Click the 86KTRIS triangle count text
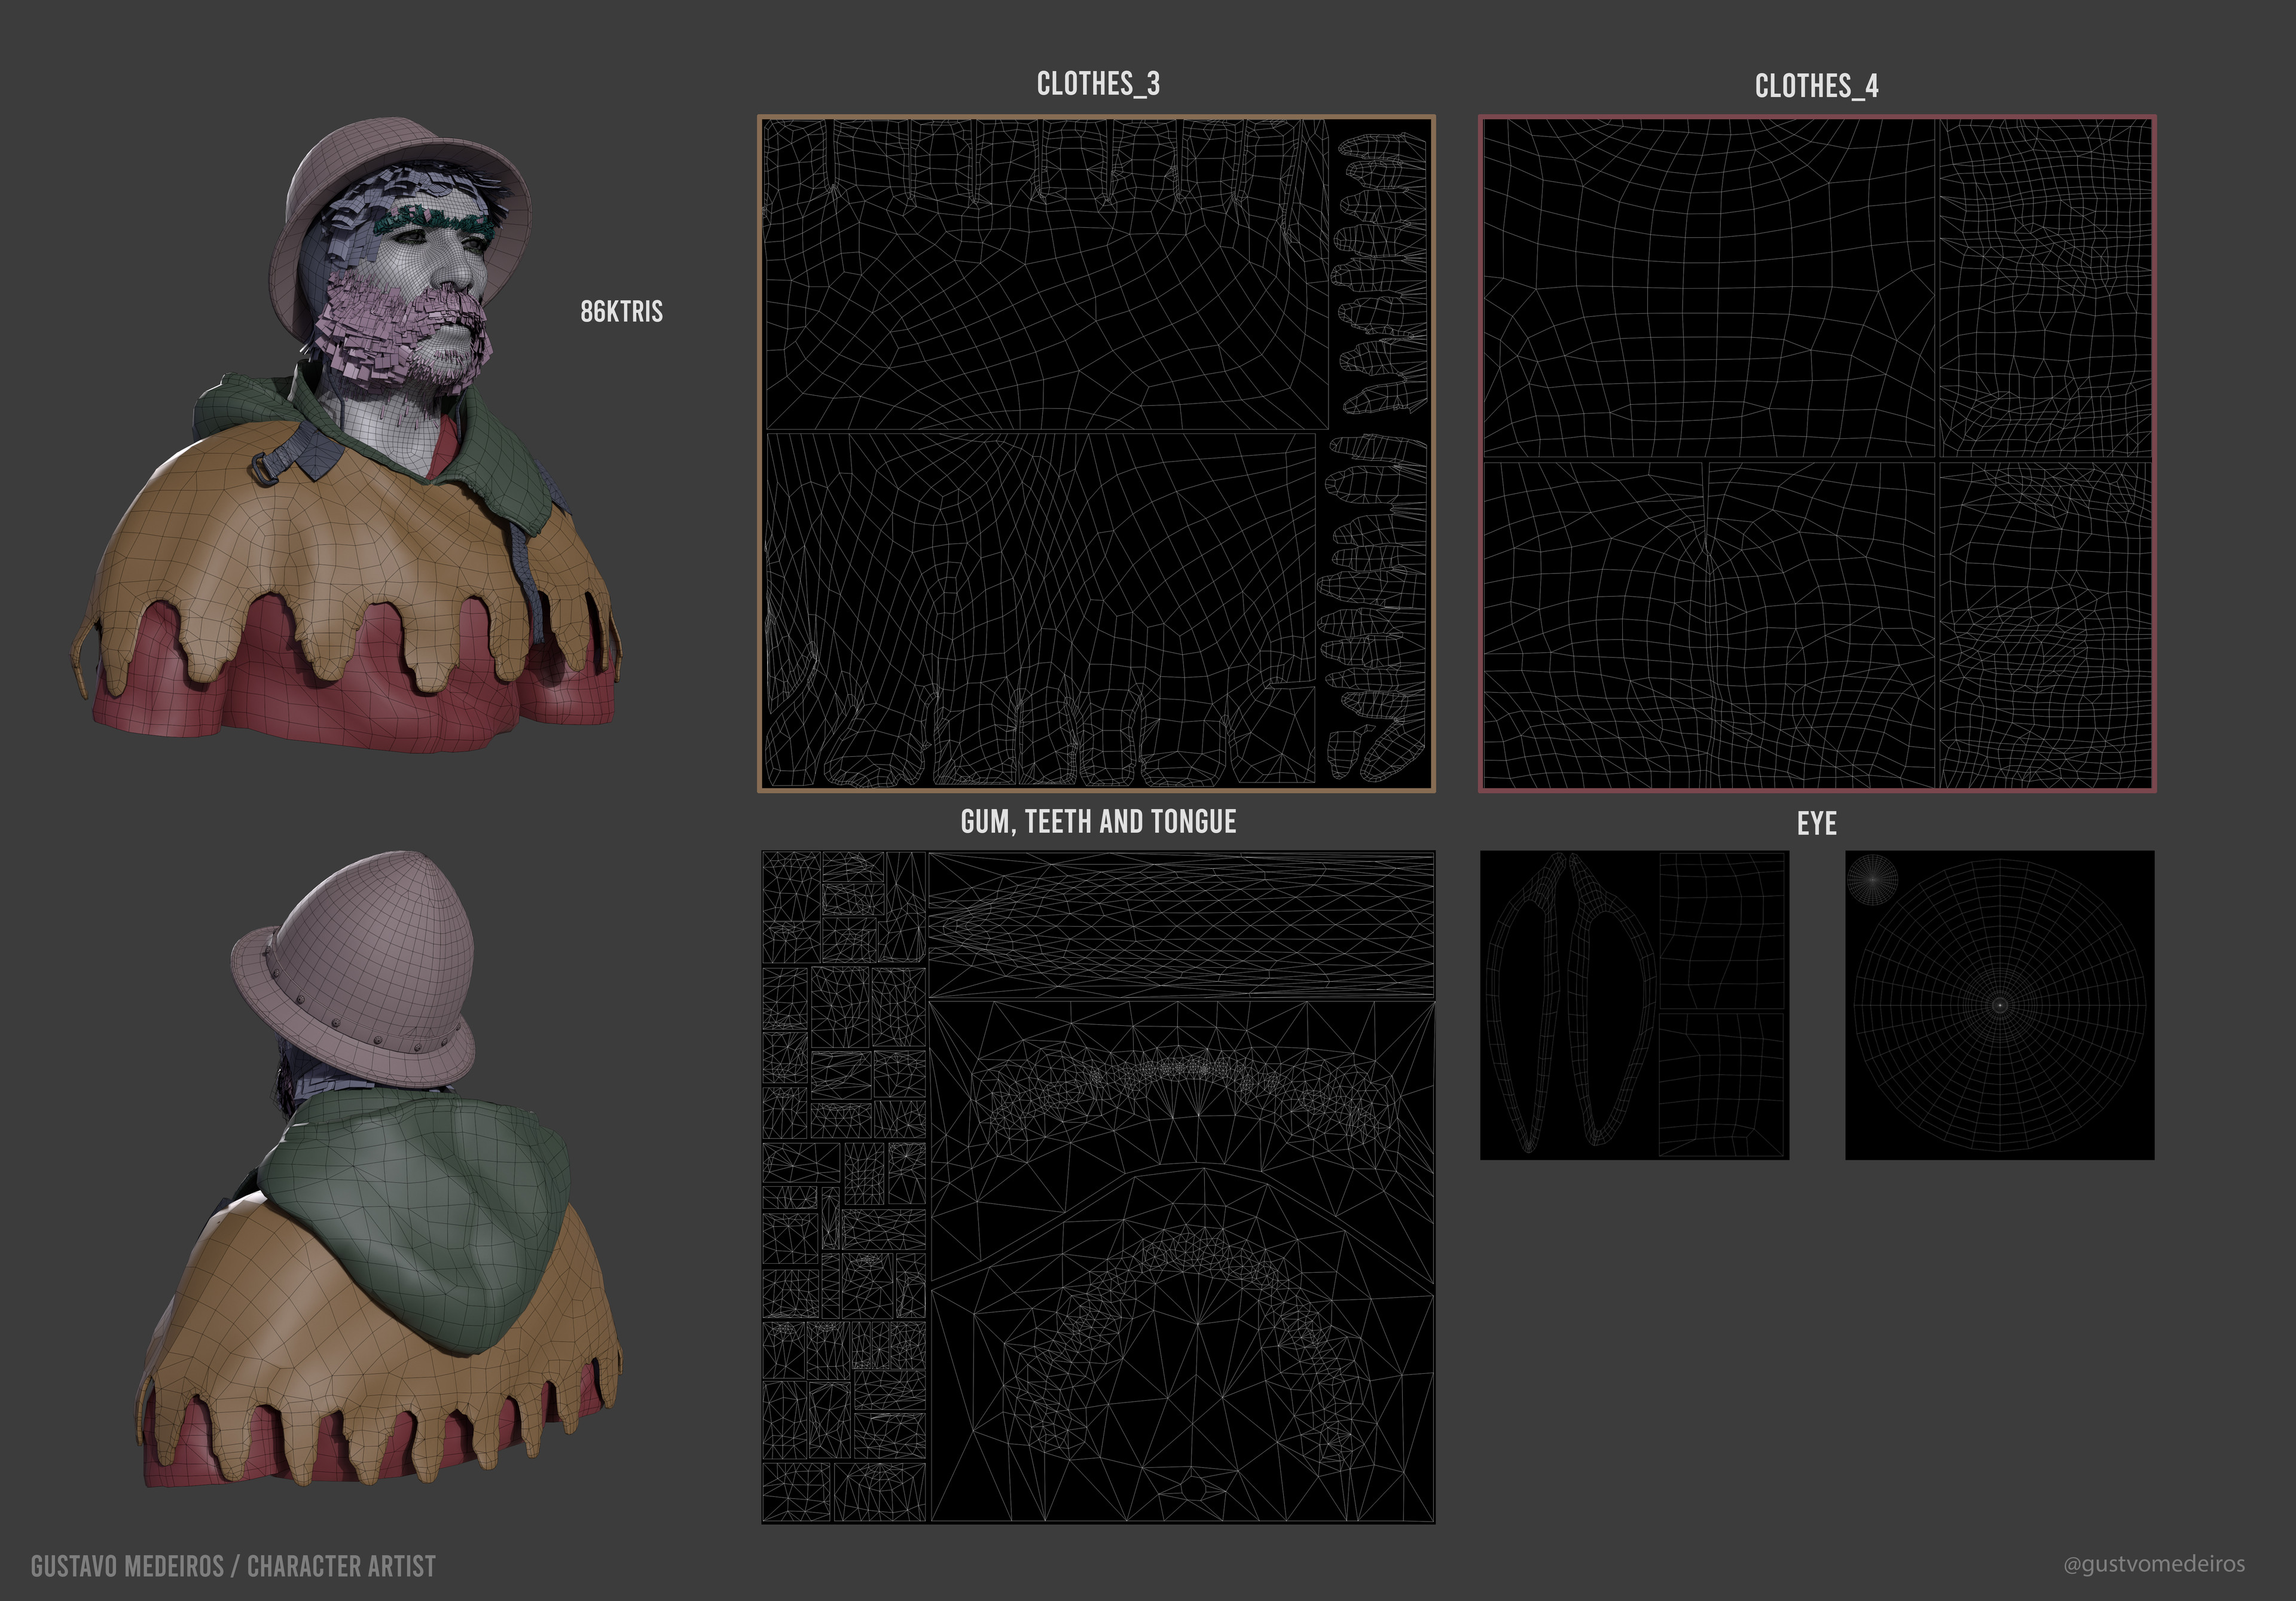The width and height of the screenshot is (2296, 1601). 621,312
